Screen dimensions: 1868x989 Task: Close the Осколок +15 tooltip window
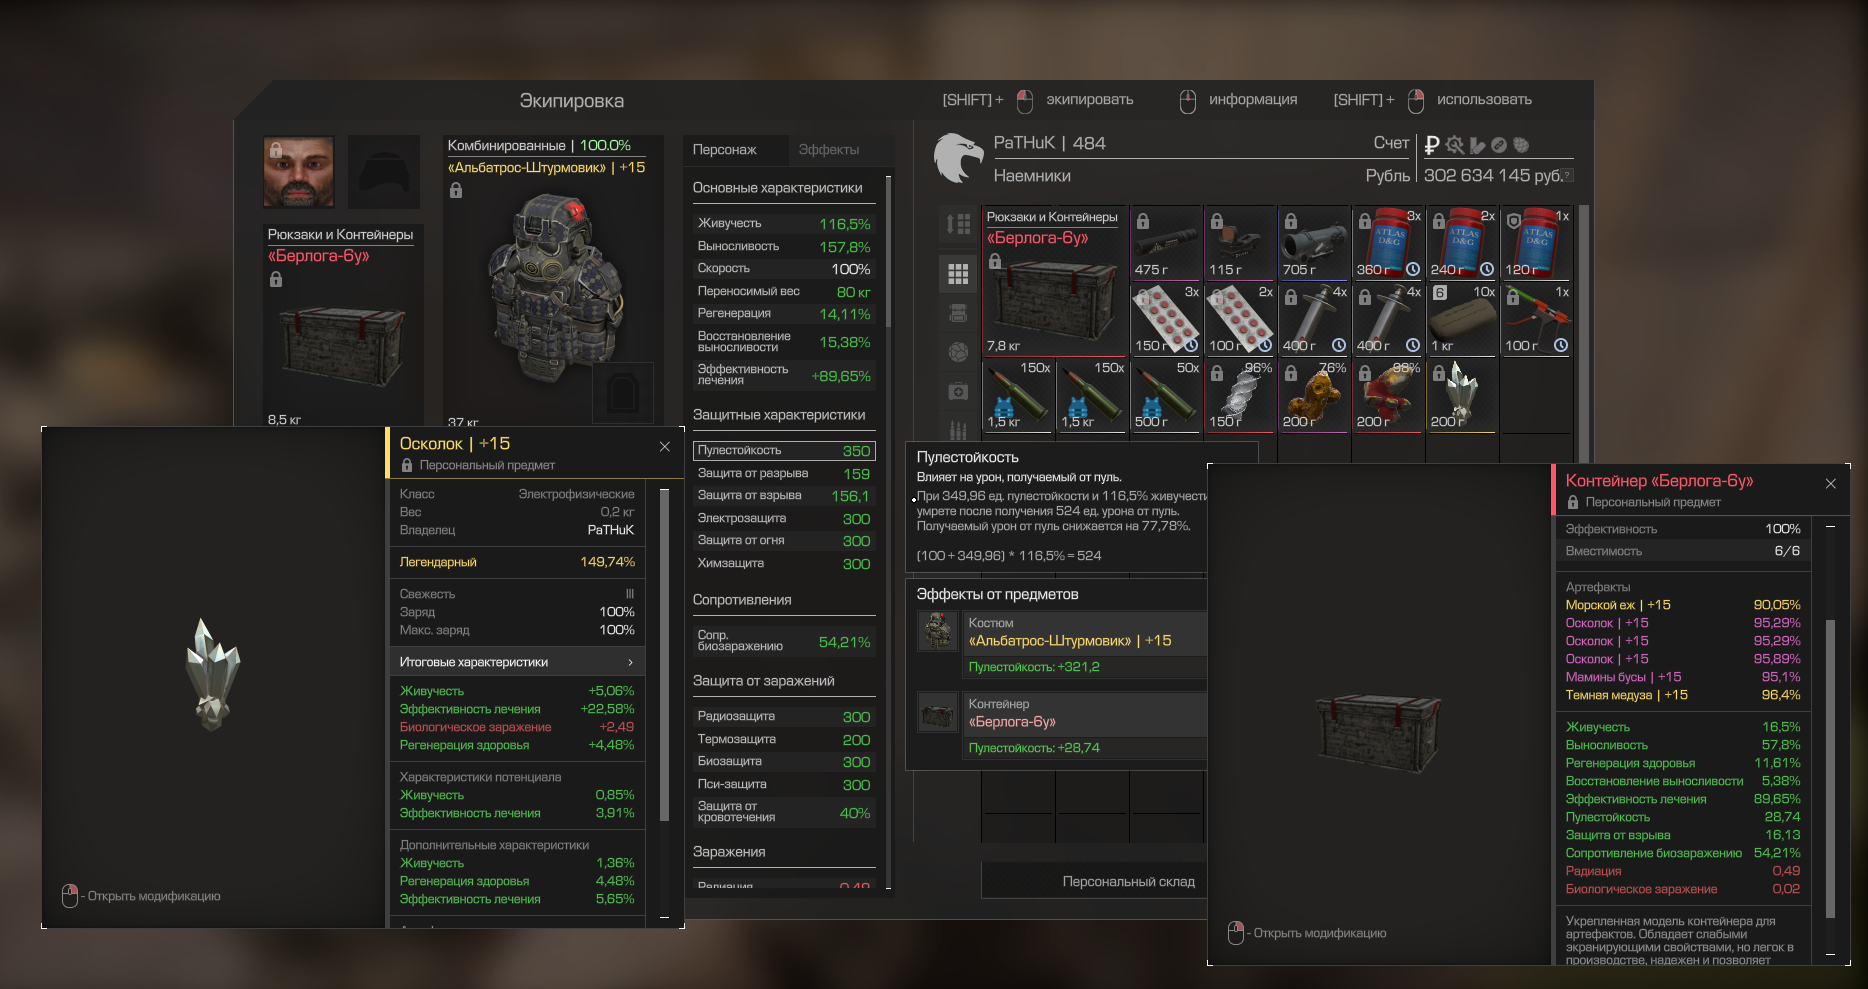click(665, 446)
